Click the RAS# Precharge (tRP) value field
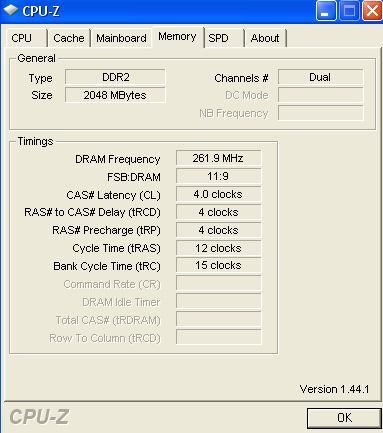The height and width of the screenshot is (433, 383). click(x=218, y=230)
